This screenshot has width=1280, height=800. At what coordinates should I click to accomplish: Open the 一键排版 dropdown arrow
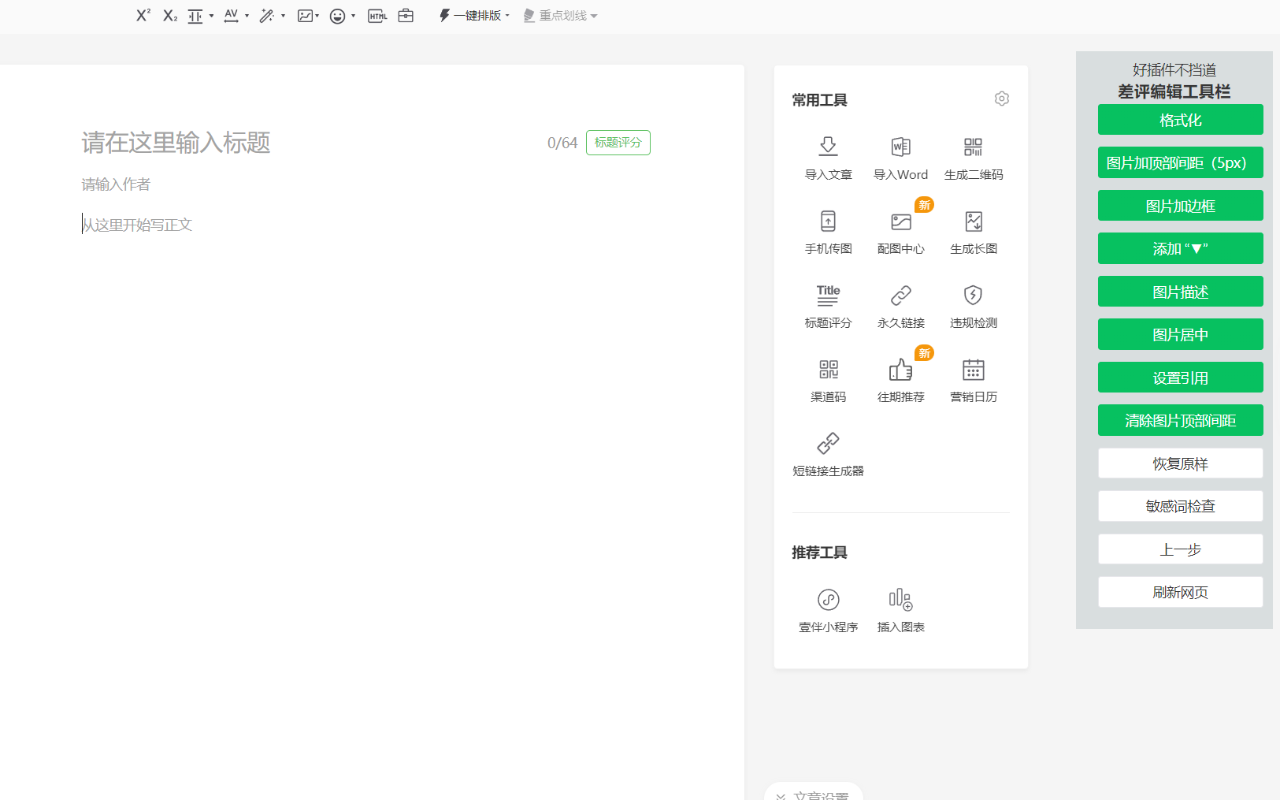click(507, 15)
